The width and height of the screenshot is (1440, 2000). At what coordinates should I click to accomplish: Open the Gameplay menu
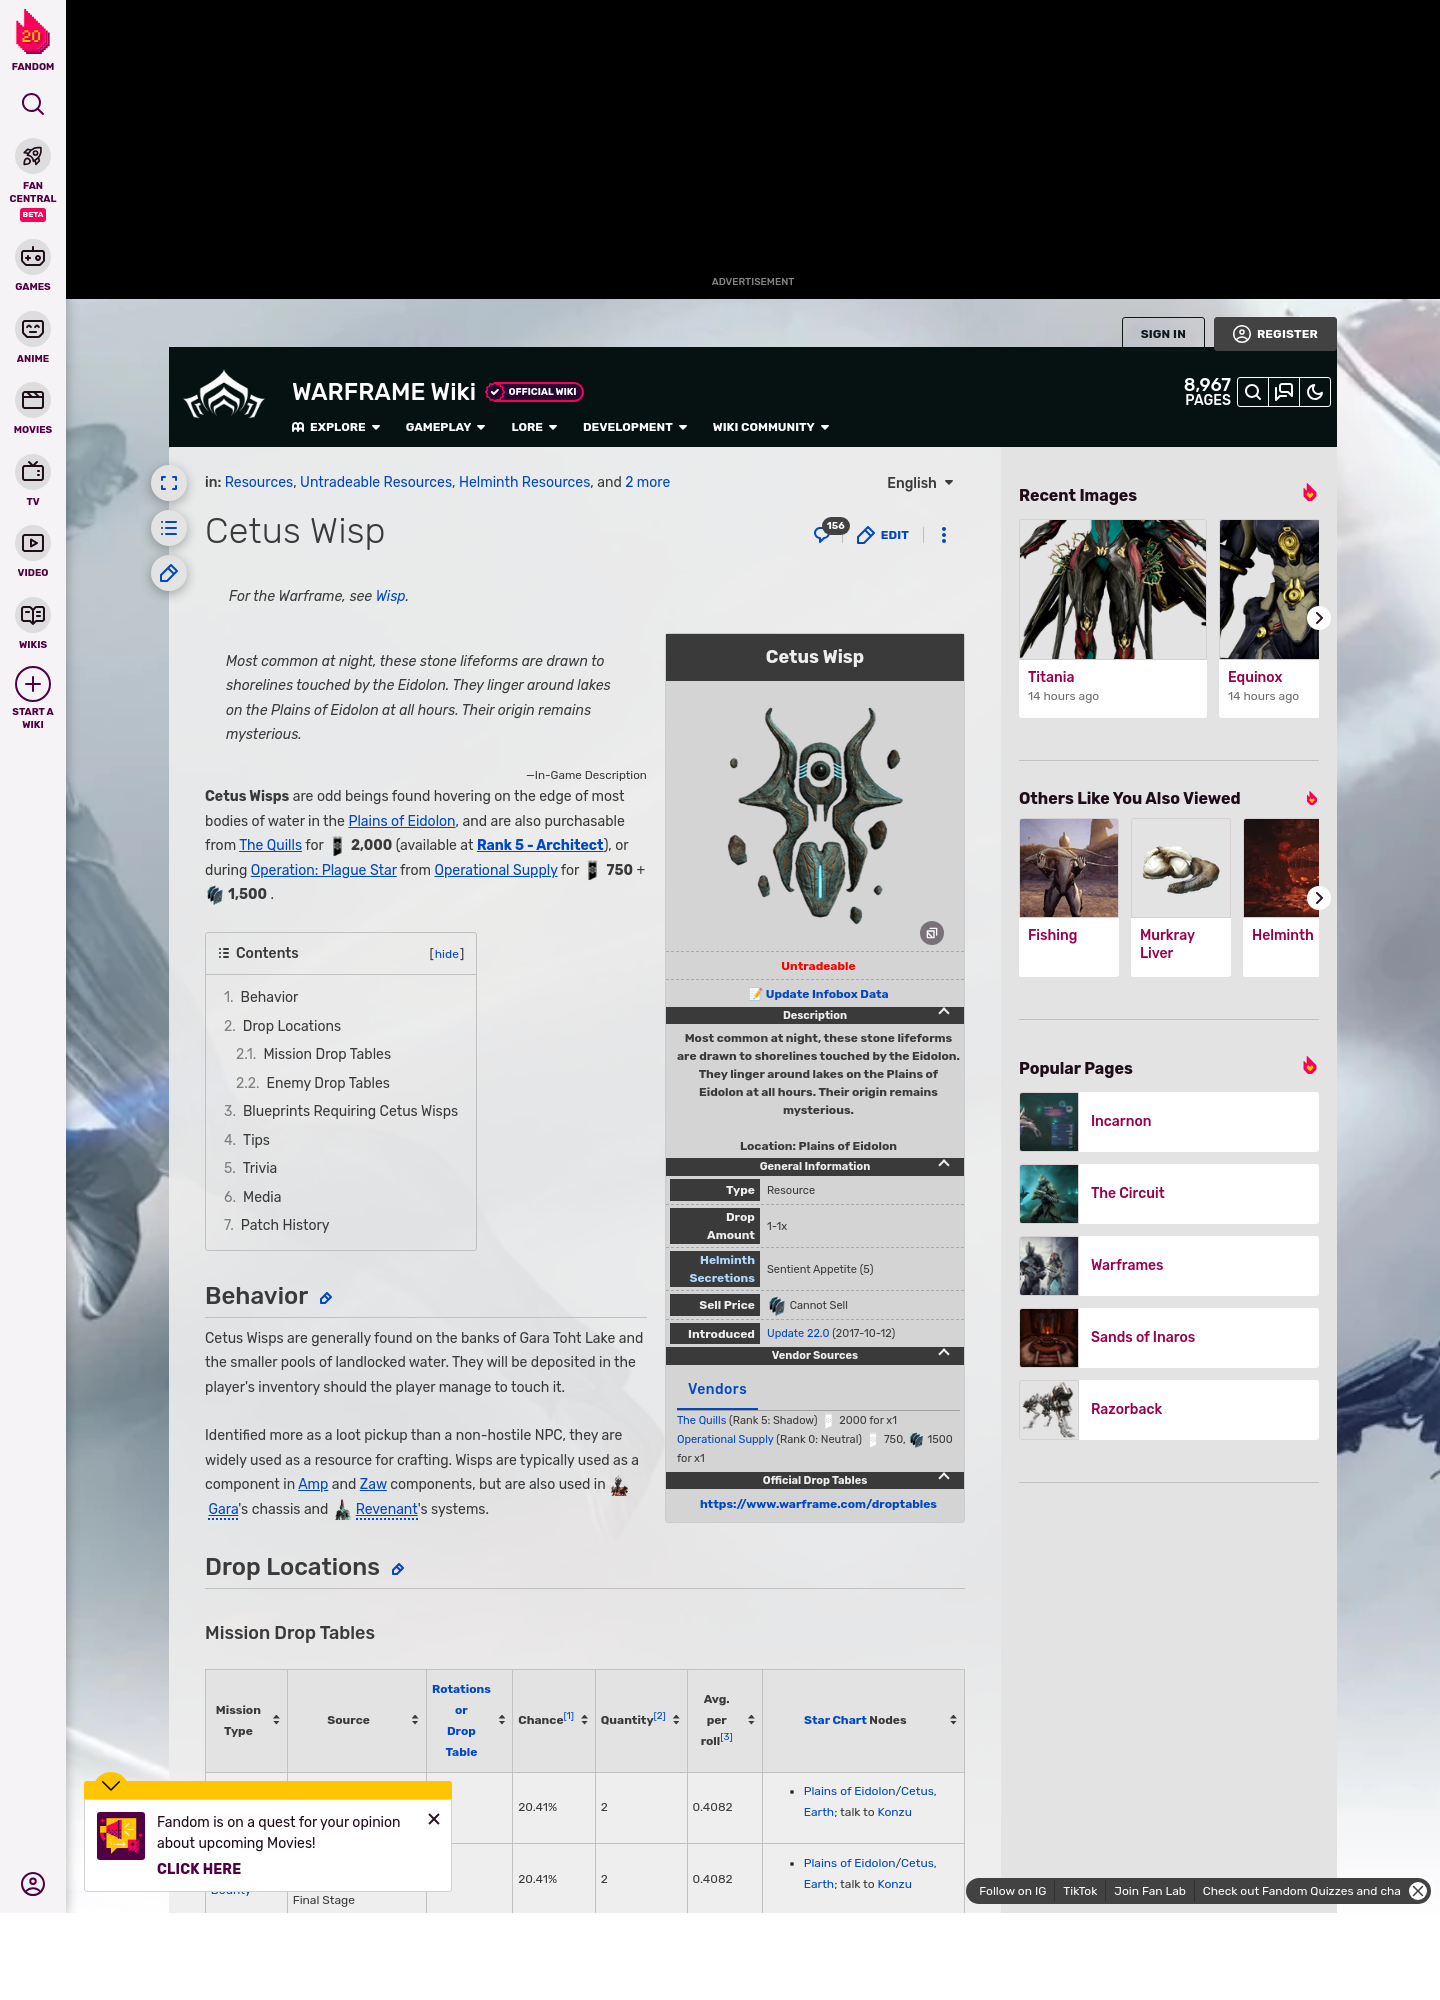pyautogui.click(x=445, y=427)
